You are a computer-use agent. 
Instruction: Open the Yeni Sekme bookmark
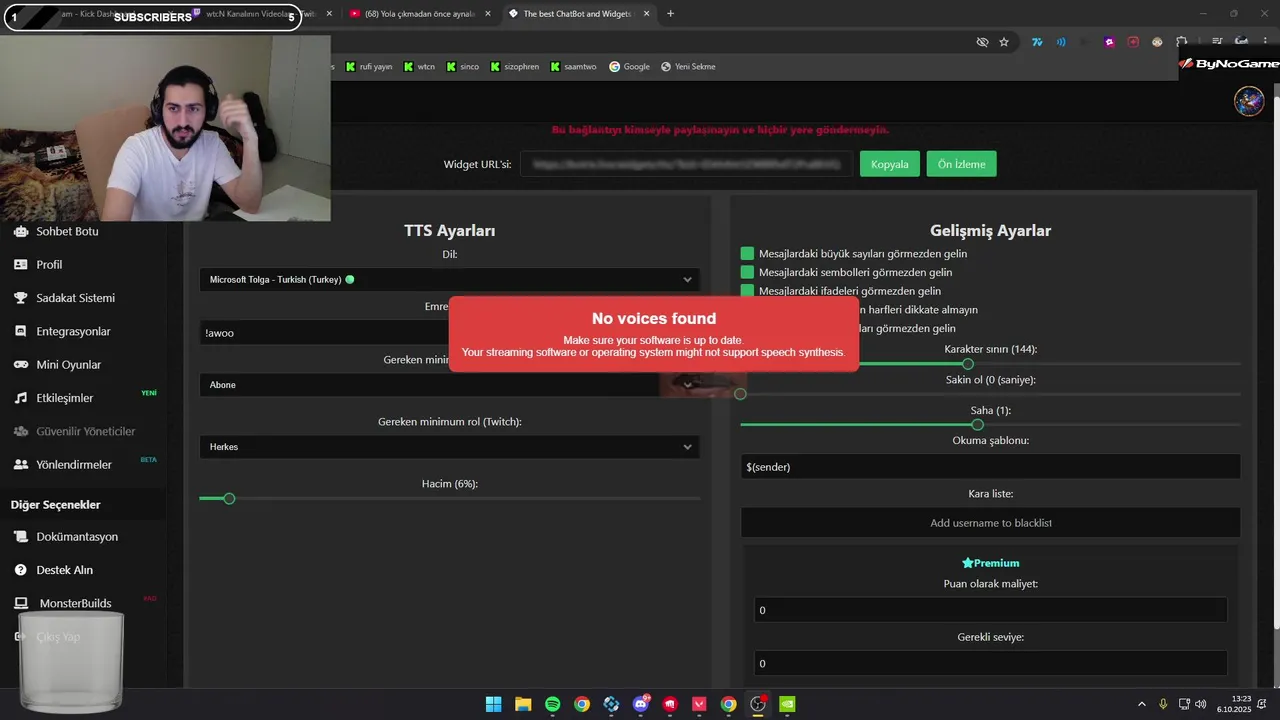pyautogui.click(x=688, y=67)
